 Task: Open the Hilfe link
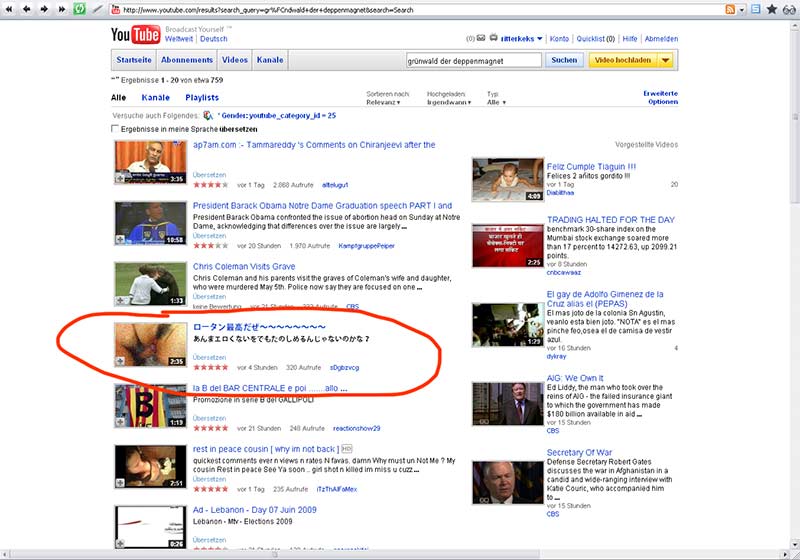coord(630,39)
